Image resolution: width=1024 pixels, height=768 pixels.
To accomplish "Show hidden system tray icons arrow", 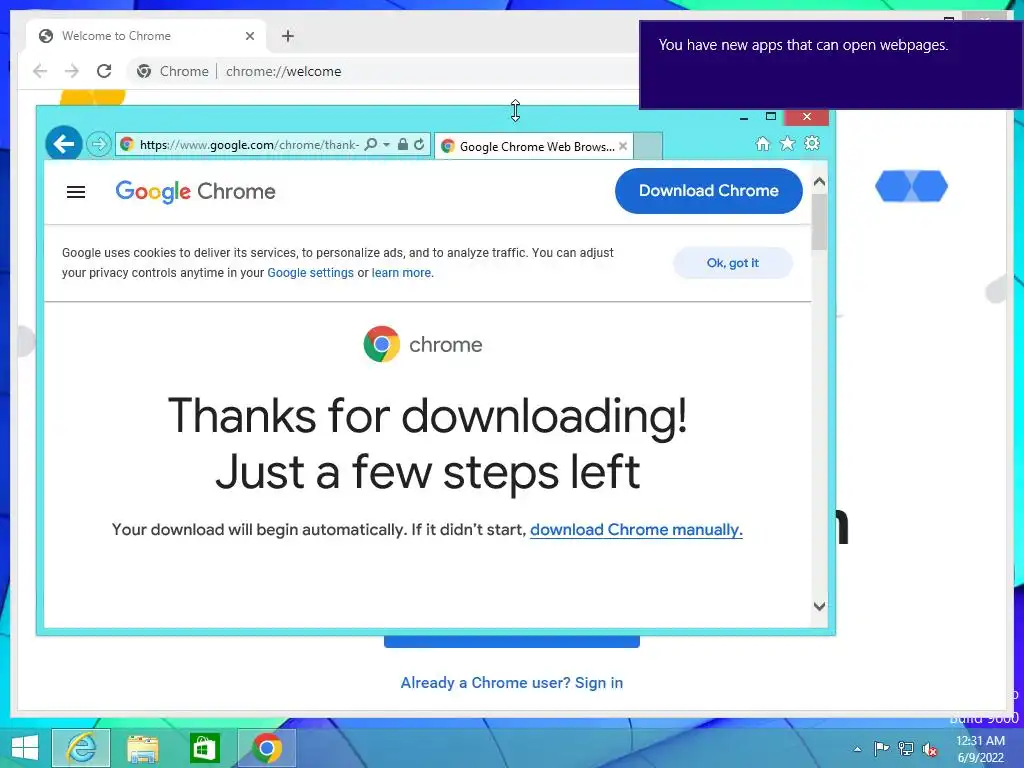I will [857, 749].
